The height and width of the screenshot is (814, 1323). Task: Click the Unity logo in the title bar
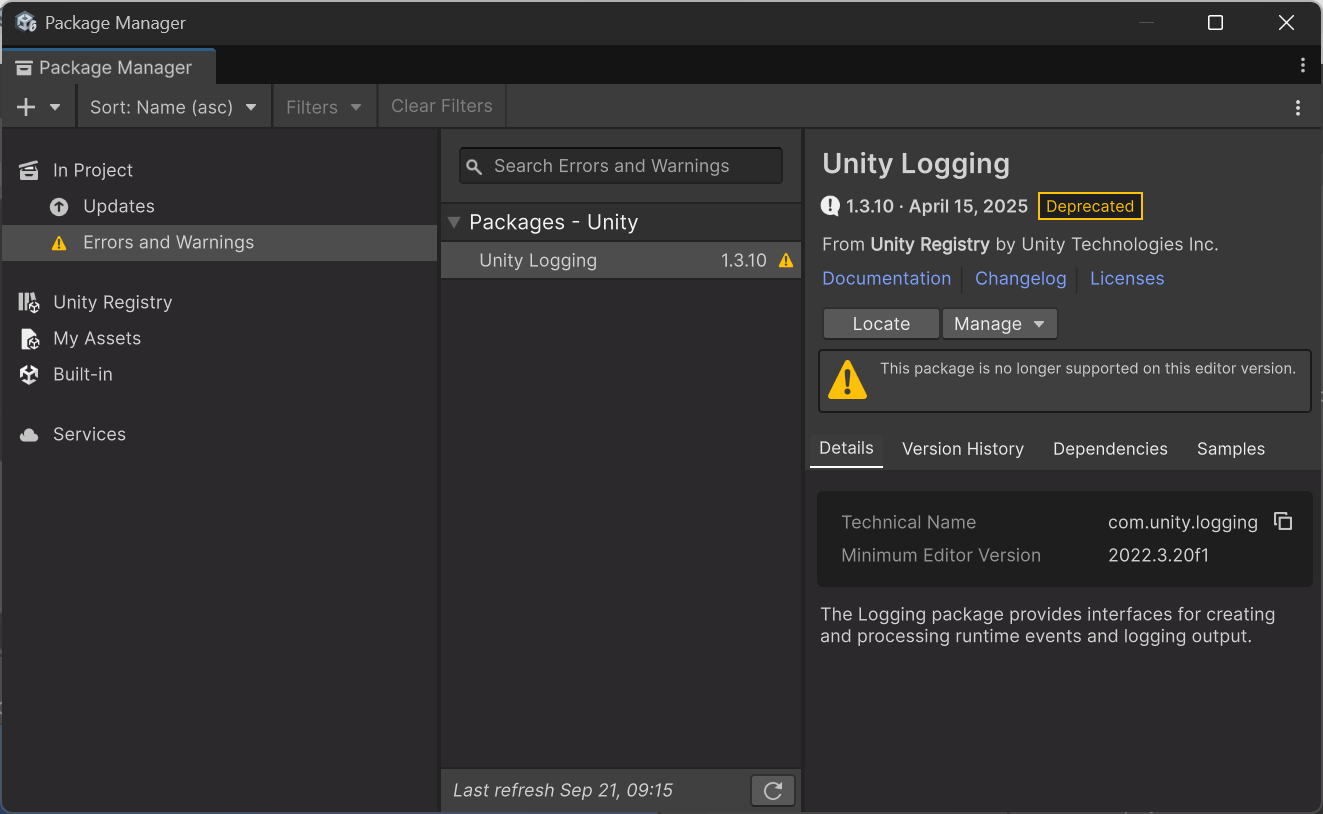click(x=26, y=22)
